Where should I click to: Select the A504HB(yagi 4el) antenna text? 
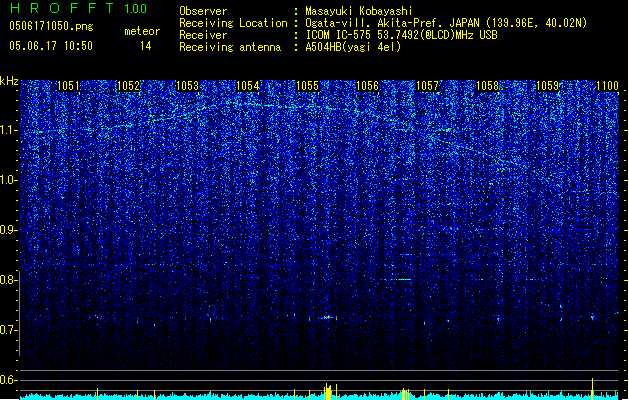pyautogui.click(x=353, y=47)
